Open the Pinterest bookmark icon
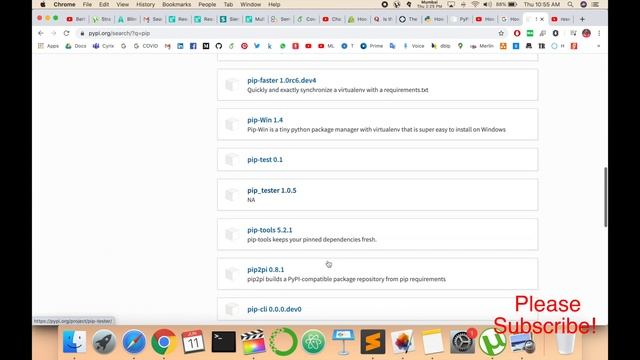 [244, 46]
